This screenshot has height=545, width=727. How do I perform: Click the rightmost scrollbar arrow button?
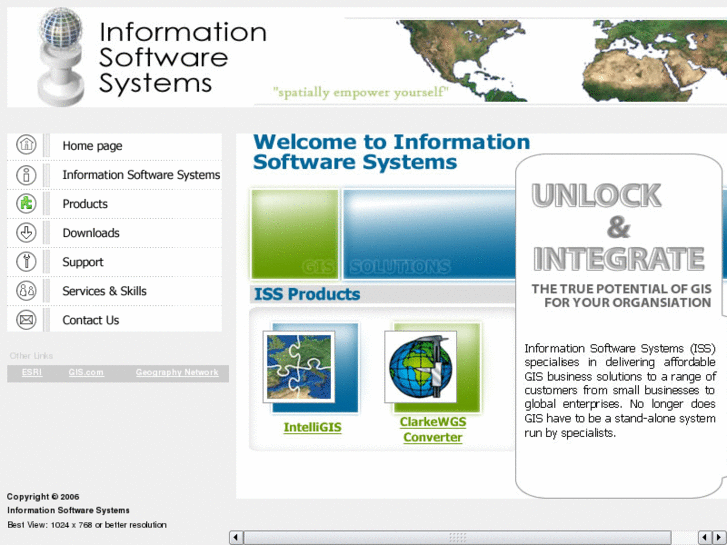(719, 537)
